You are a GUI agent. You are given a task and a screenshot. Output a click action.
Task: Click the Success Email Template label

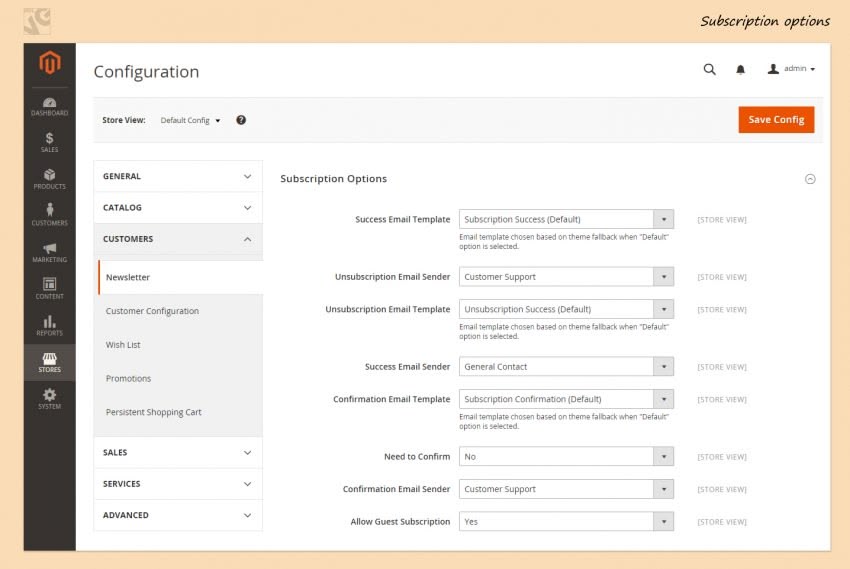coord(402,219)
